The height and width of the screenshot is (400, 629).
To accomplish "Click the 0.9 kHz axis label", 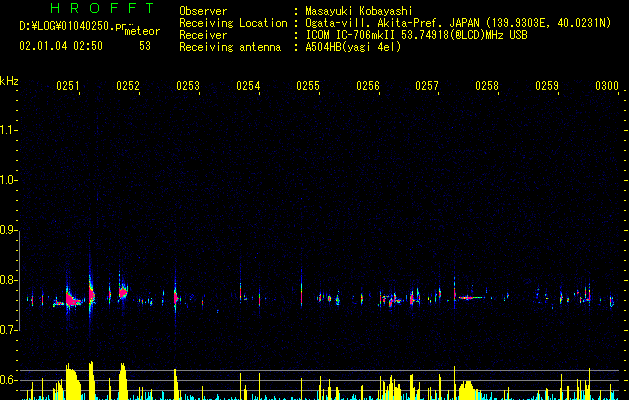I will pyautogui.click(x=8, y=230).
